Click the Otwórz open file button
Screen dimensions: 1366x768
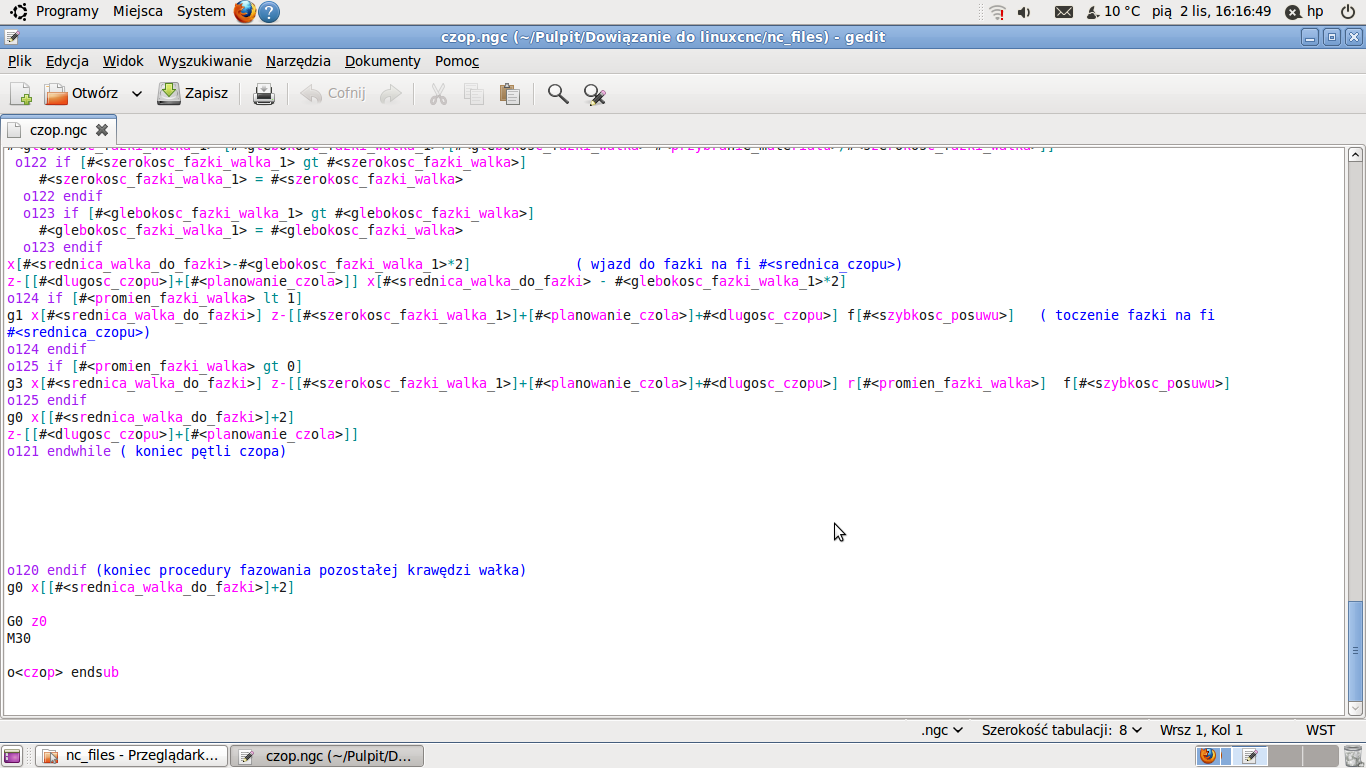click(81, 94)
